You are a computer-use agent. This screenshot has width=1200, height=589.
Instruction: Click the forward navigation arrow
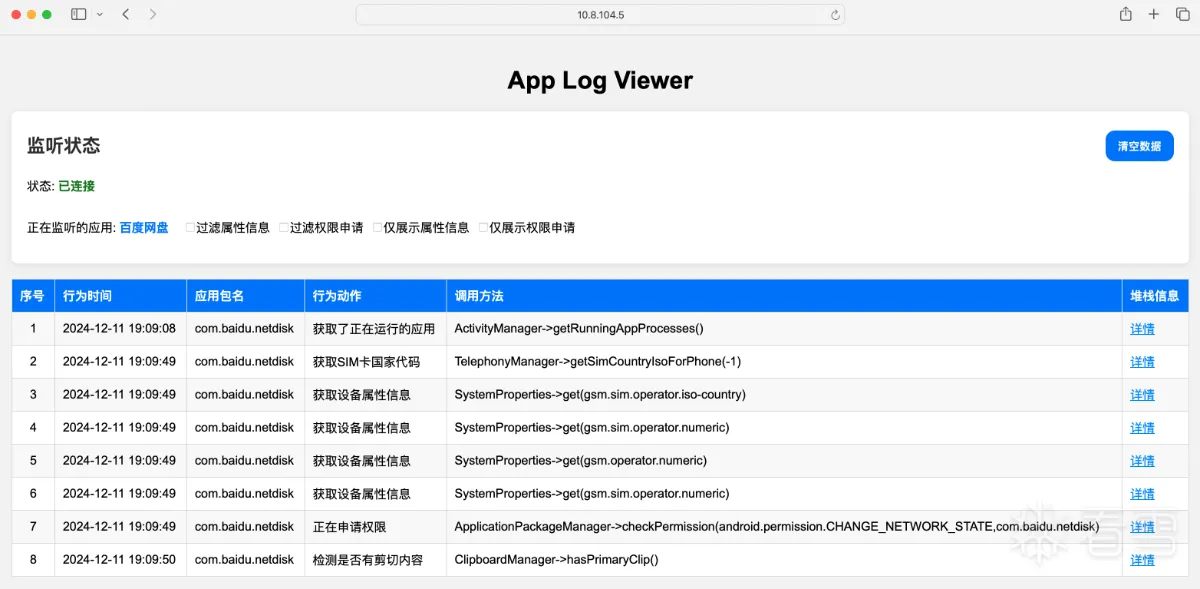(x=152, y=14)
